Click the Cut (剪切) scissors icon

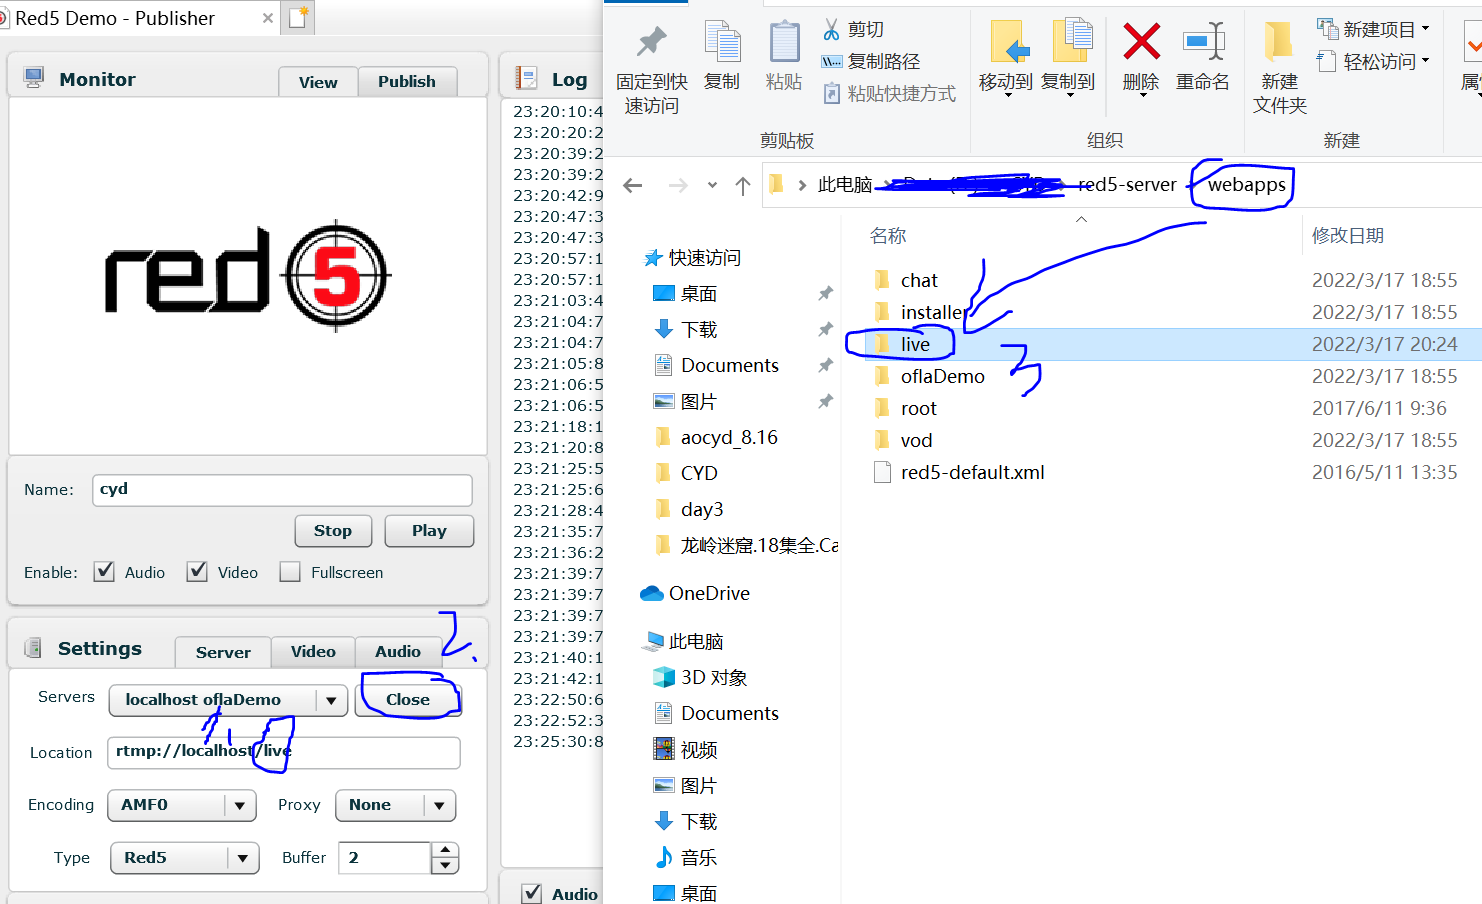831,29
